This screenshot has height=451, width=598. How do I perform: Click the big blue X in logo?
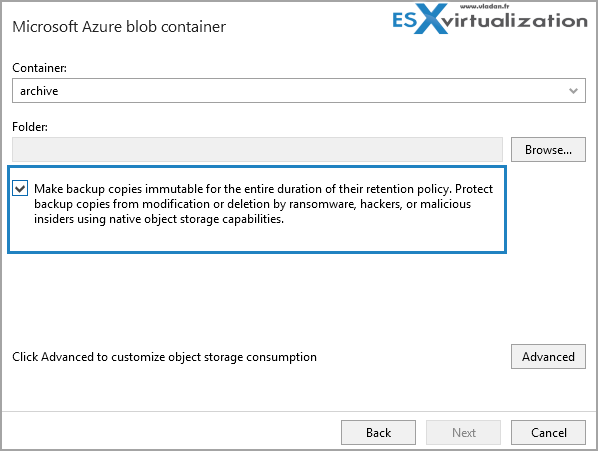(431, 19)
